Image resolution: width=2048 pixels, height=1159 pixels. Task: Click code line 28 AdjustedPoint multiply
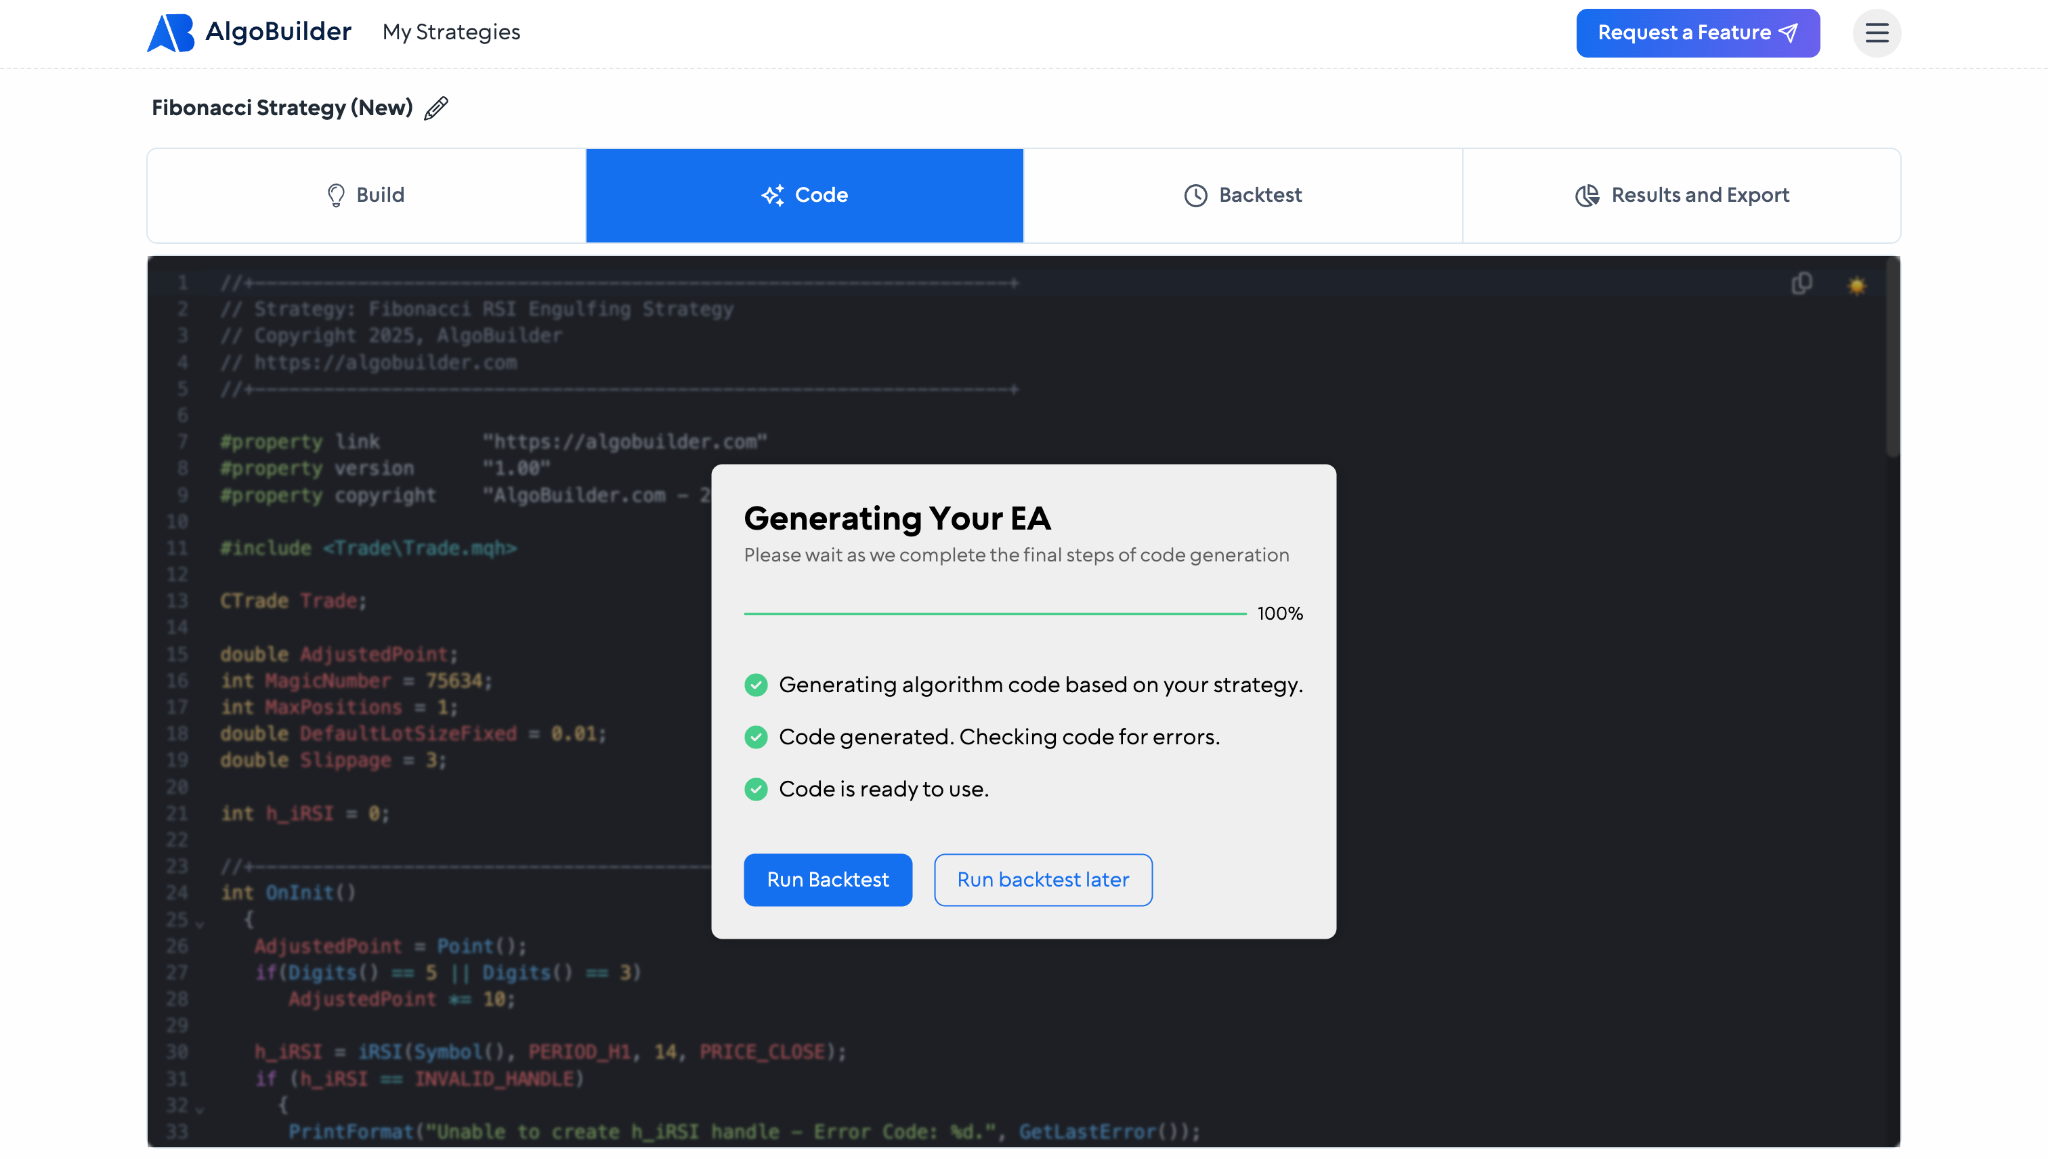(401, 999)
